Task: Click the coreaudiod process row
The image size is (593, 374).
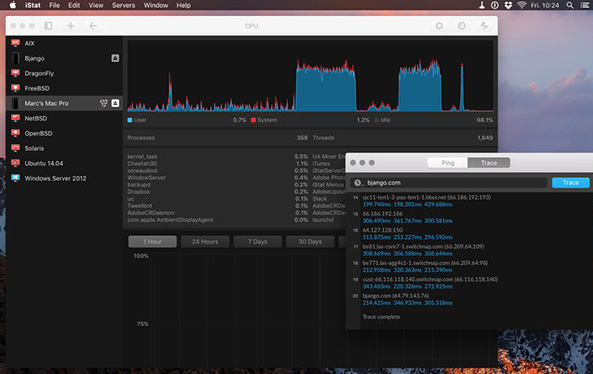Action: click(217, 171)
